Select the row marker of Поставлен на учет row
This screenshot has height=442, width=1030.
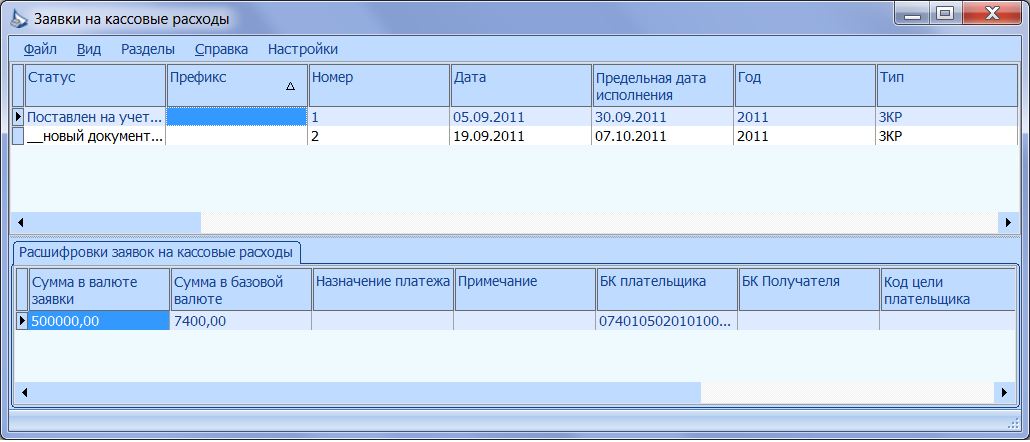tap(18, 117)
